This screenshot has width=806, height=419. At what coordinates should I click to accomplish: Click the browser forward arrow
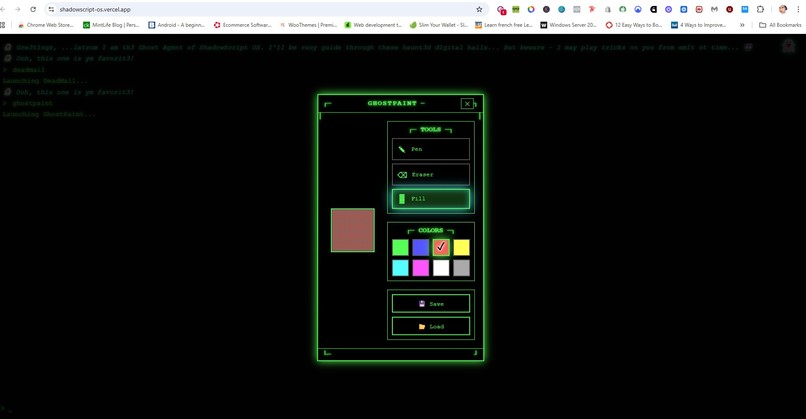tap(17, 9)
